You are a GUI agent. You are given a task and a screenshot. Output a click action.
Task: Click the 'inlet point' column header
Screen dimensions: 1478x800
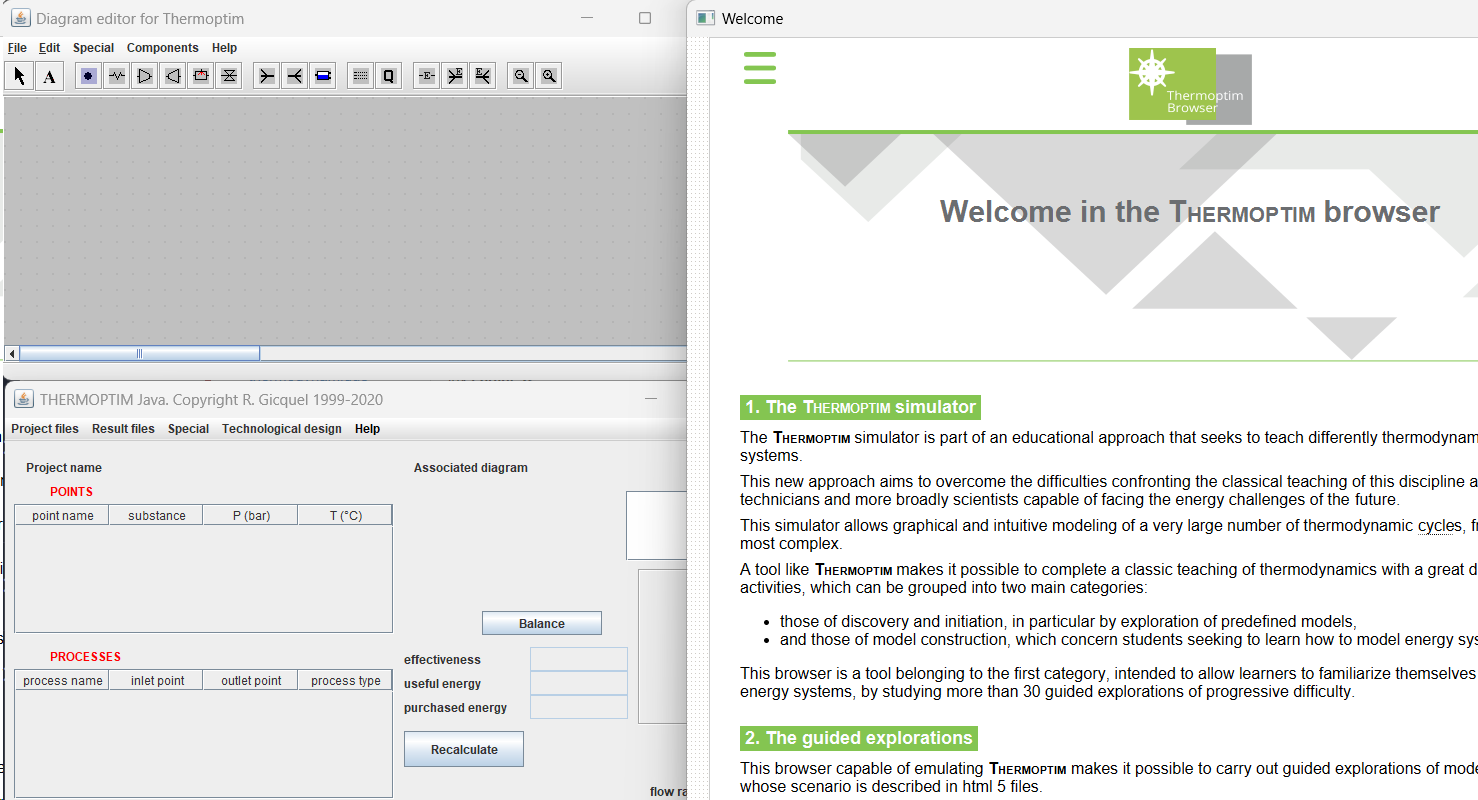coord(156,680)
